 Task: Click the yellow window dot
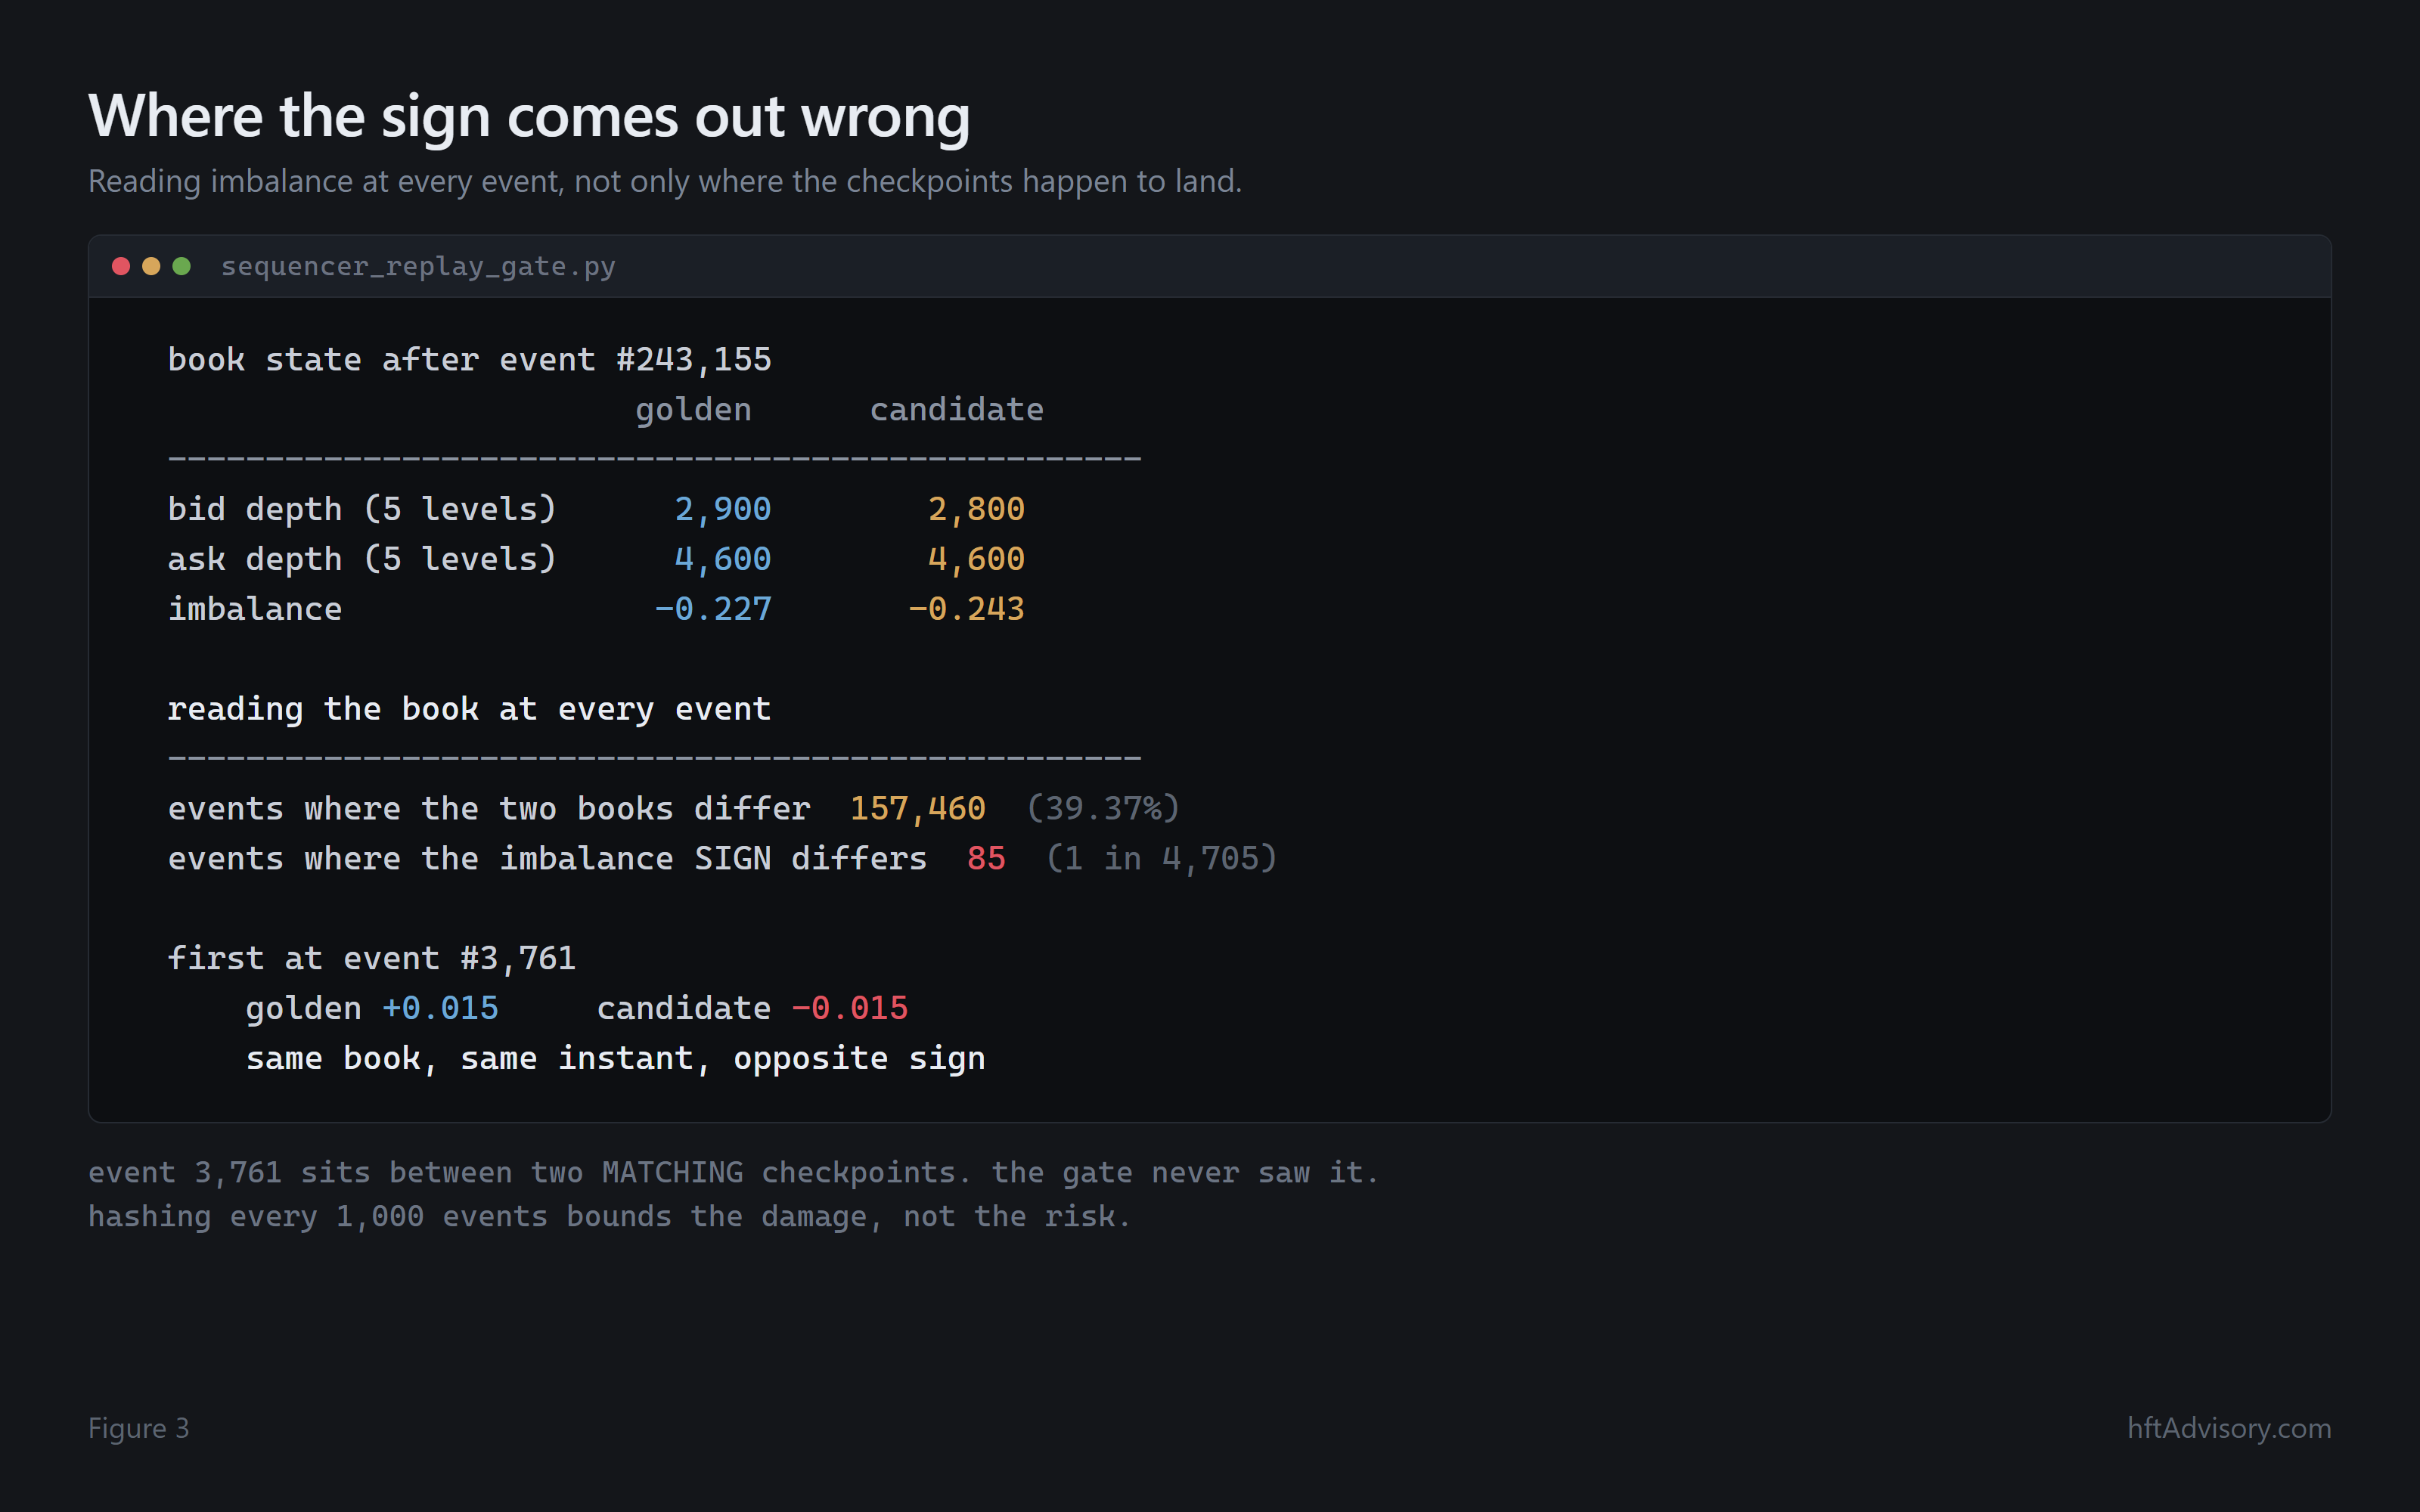tap(151, 266)
